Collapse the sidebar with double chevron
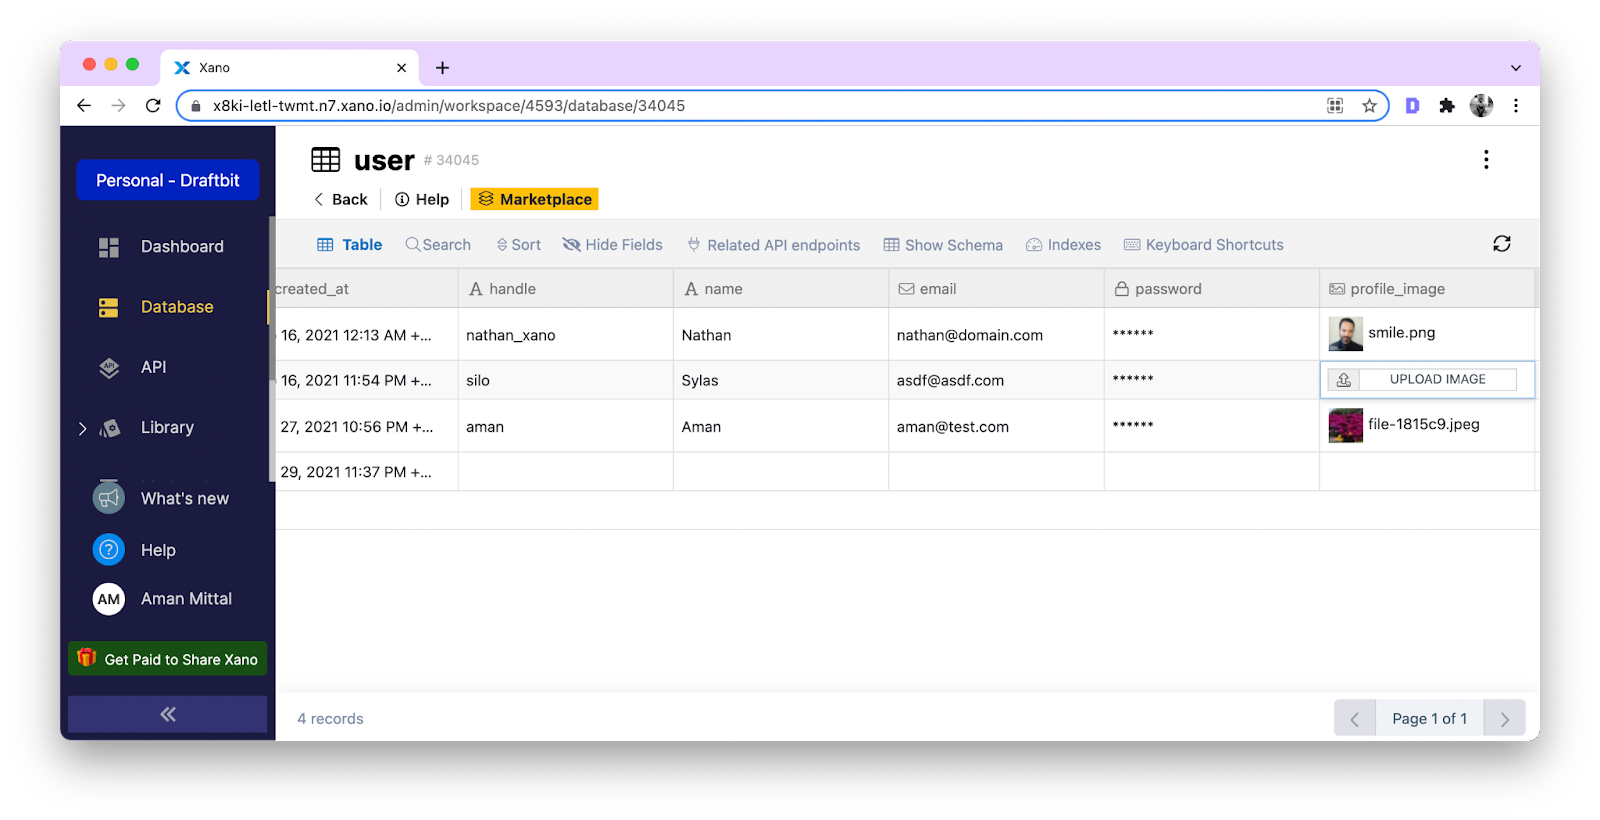The width and height of the screenshot is (1600, 820). 168,714
